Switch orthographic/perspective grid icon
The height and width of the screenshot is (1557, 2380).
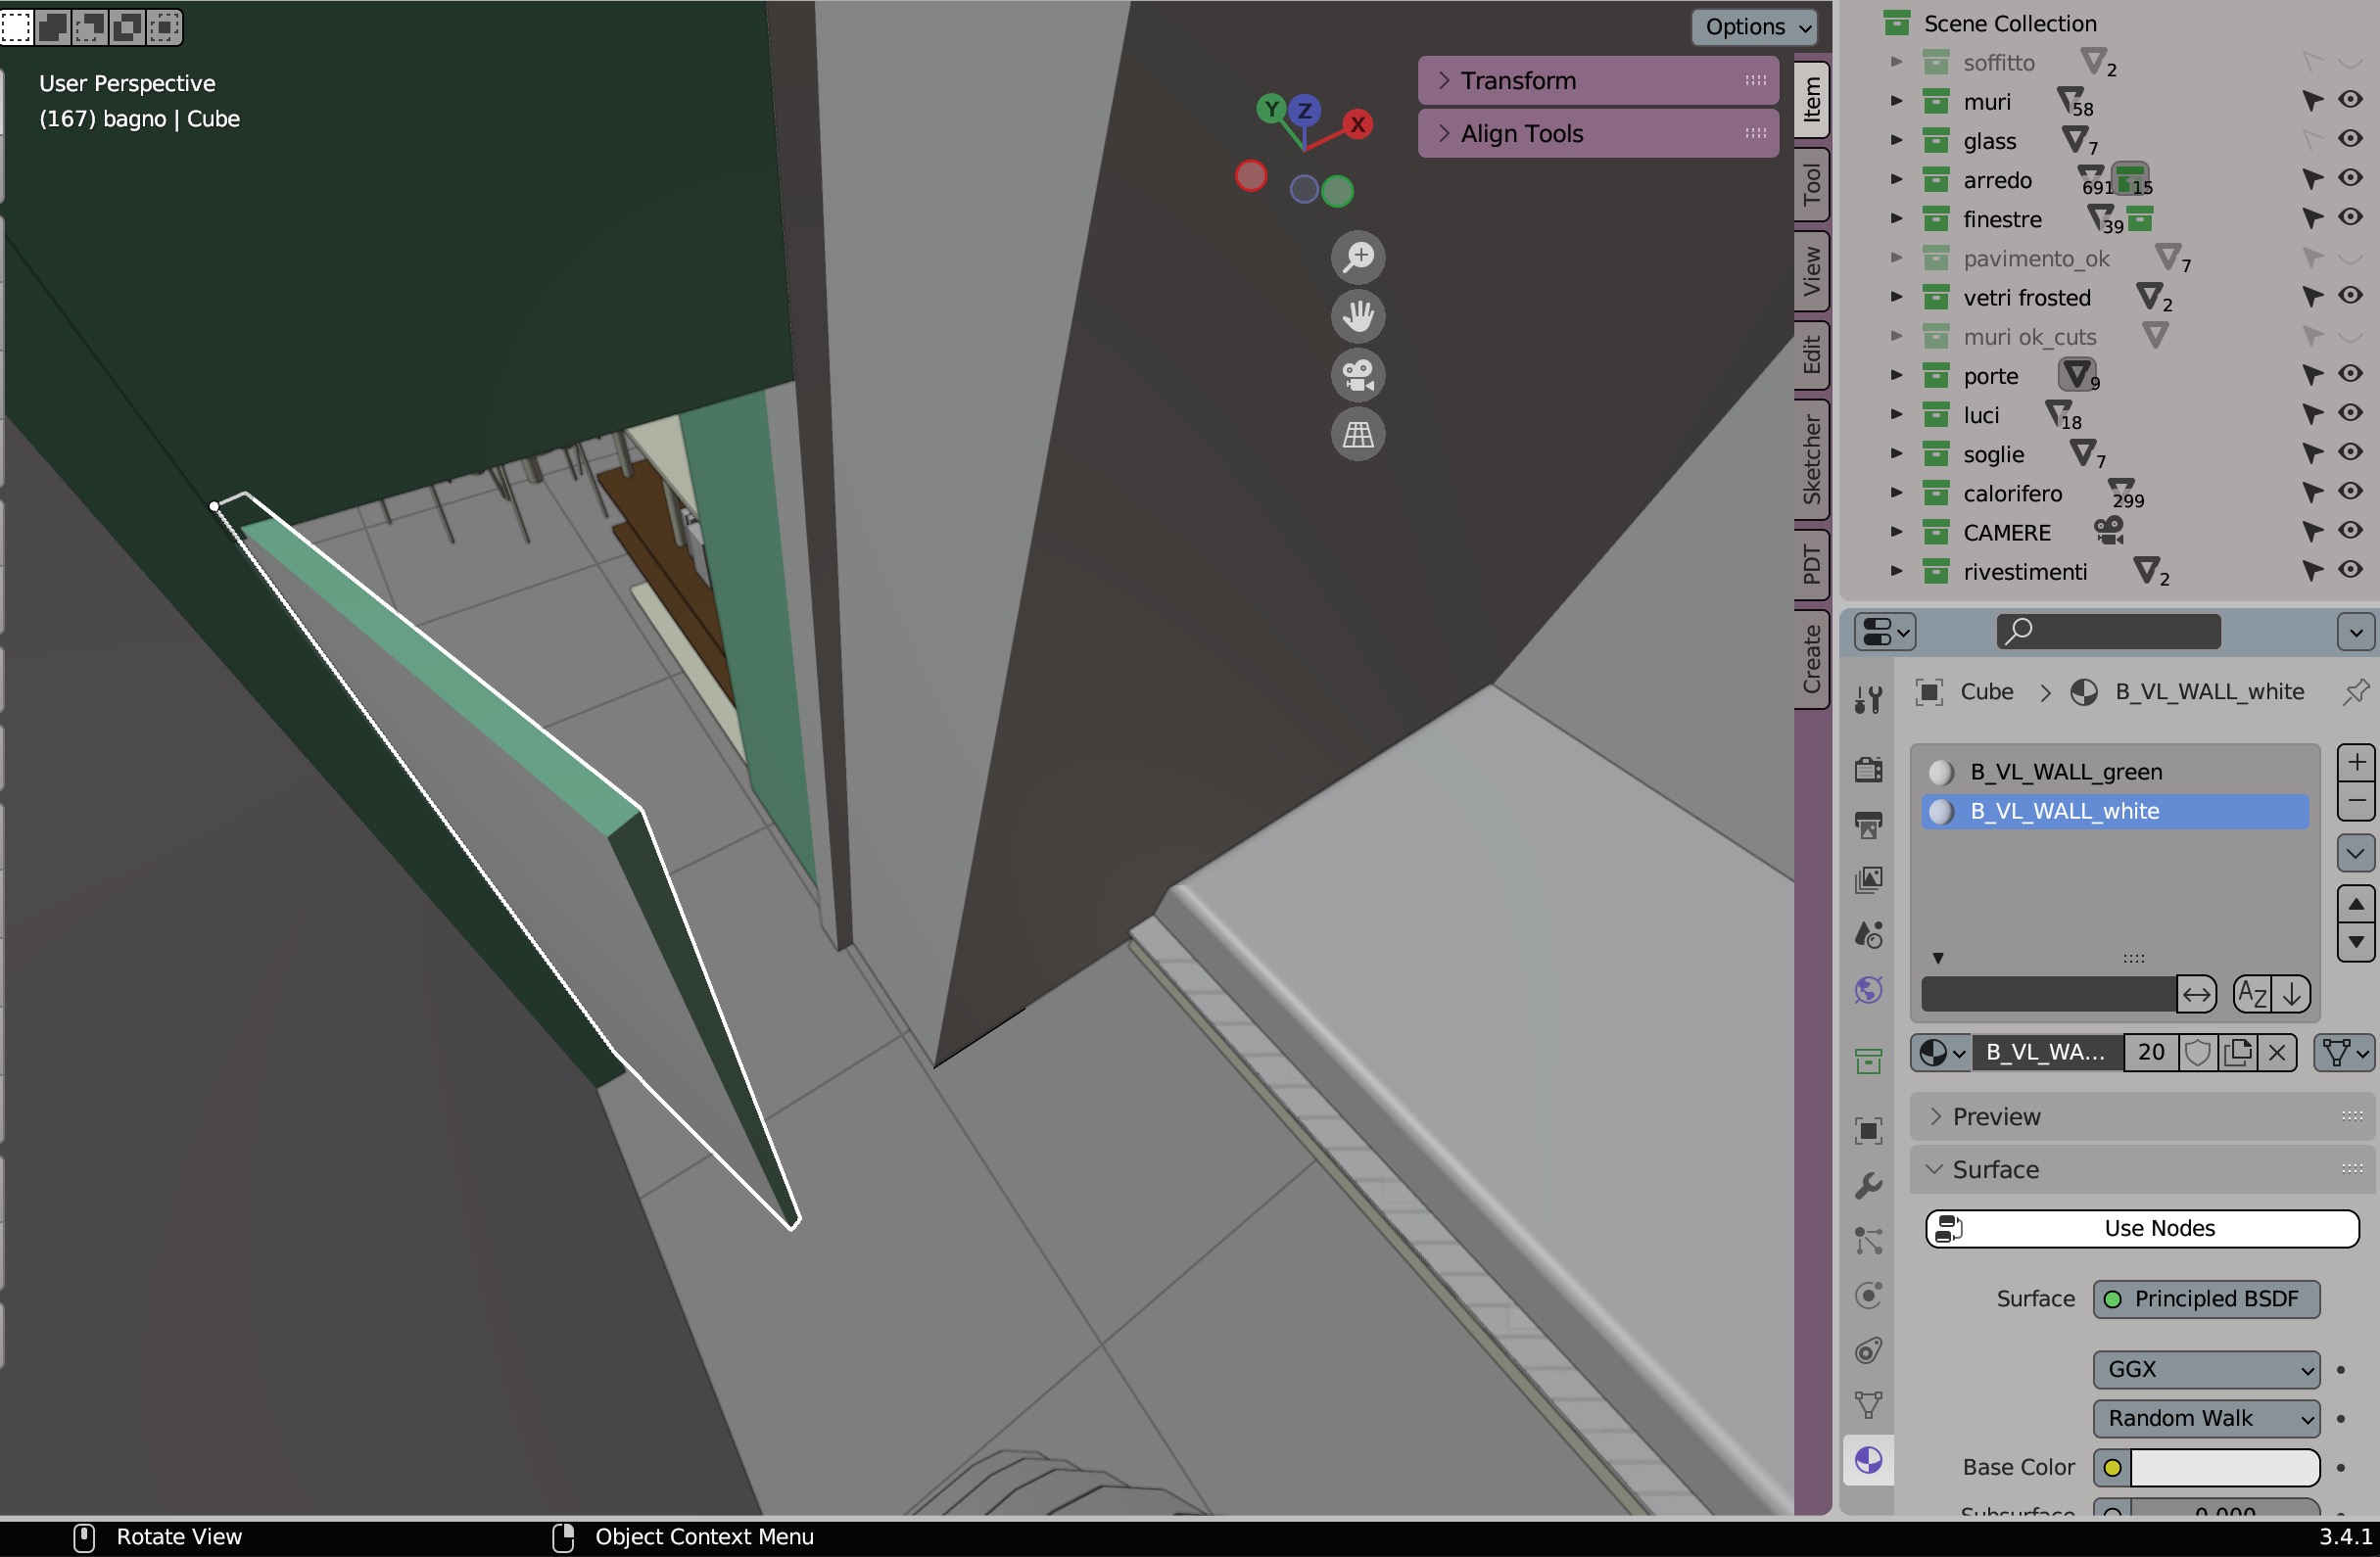pos(1357,434)
